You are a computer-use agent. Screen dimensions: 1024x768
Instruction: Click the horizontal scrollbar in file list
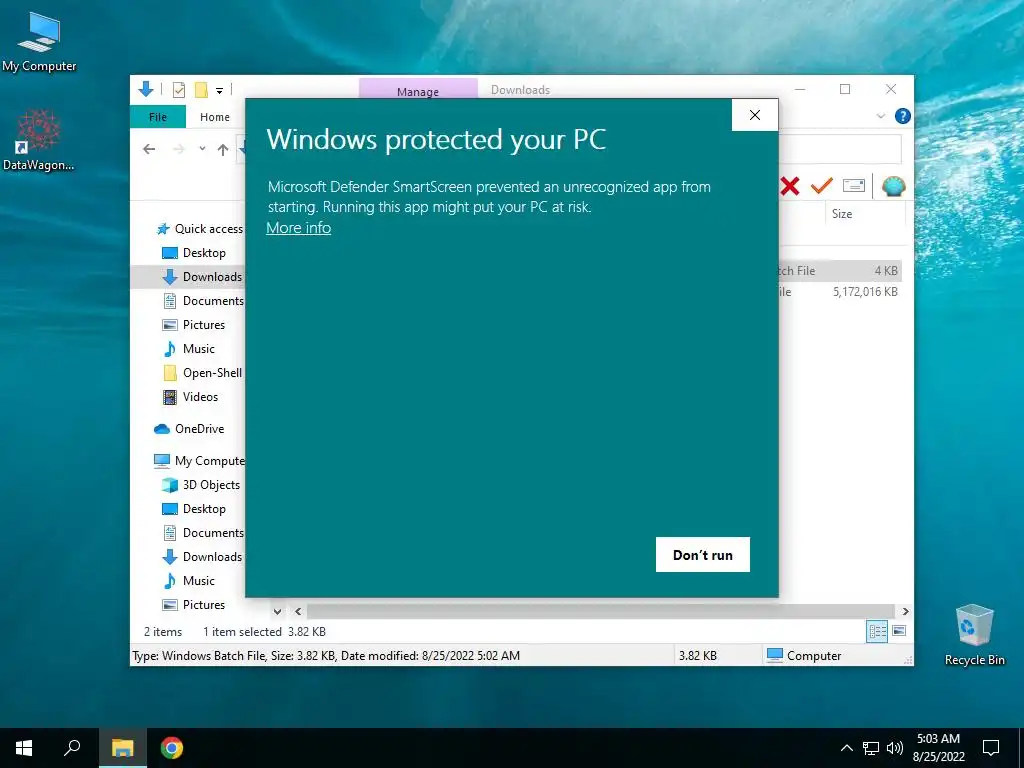[x=599, y=611]
